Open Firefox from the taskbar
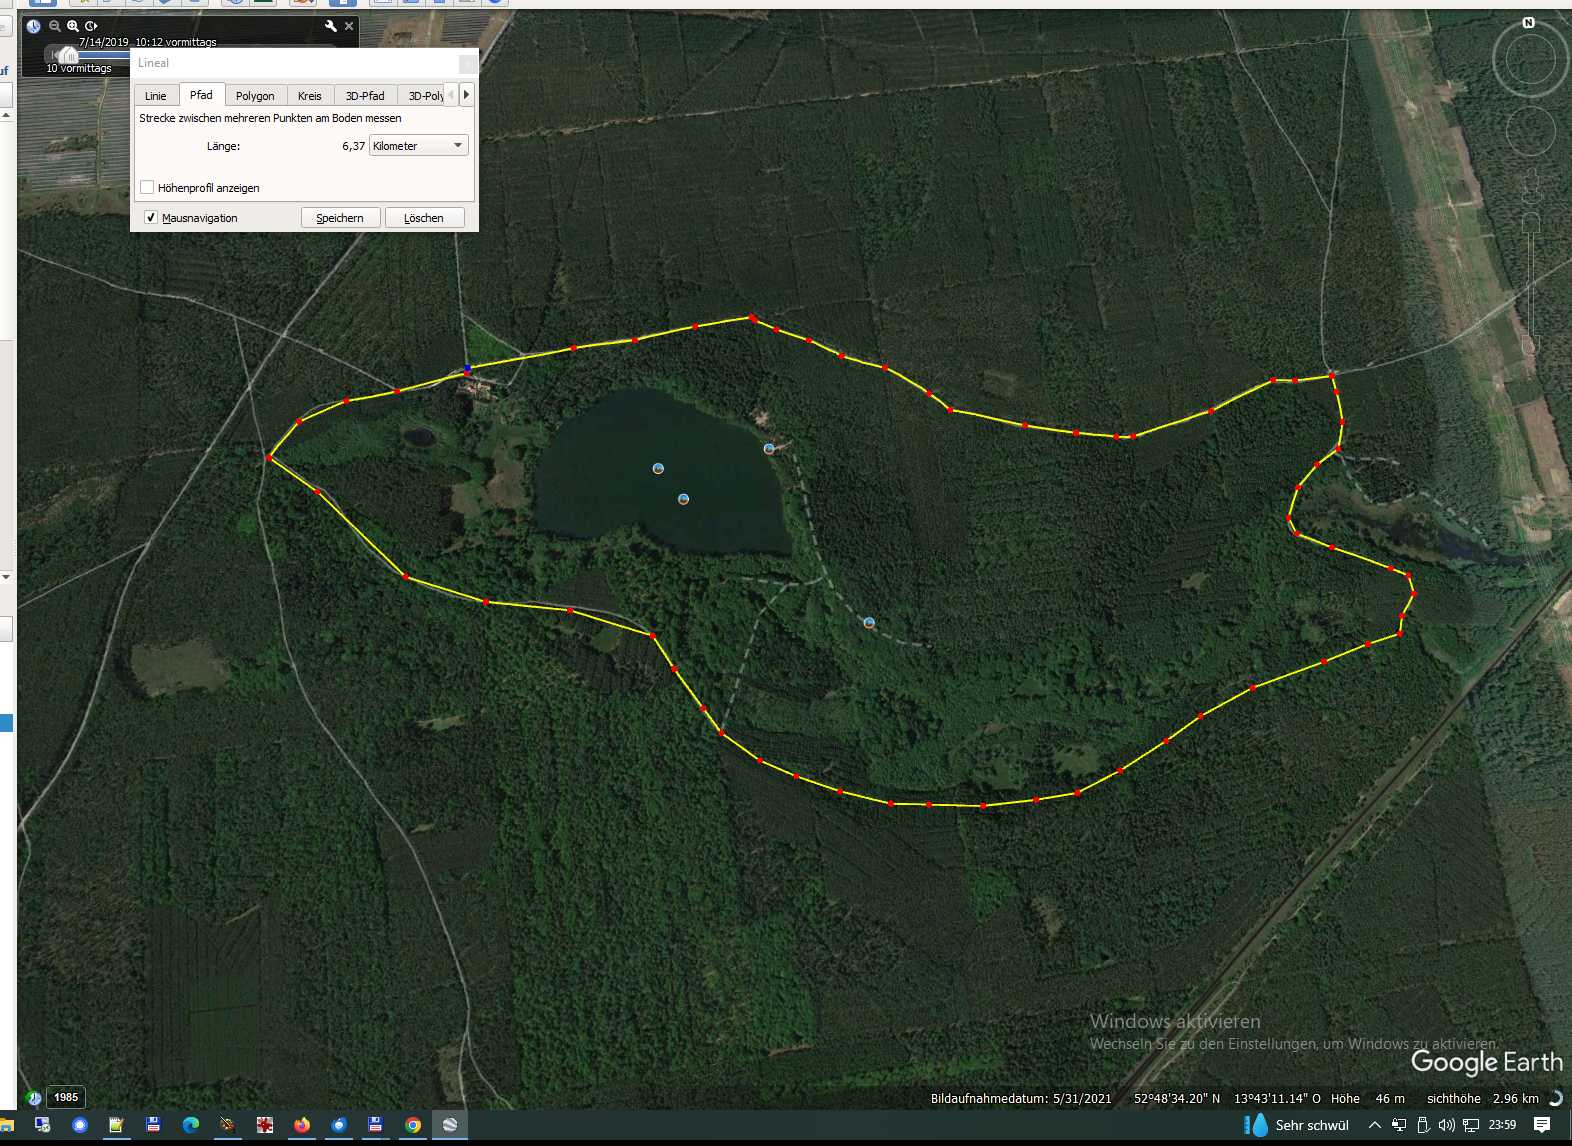Image resolution: width=1572 pixels, height=1146 pixels. click(x=301, y=1125)
